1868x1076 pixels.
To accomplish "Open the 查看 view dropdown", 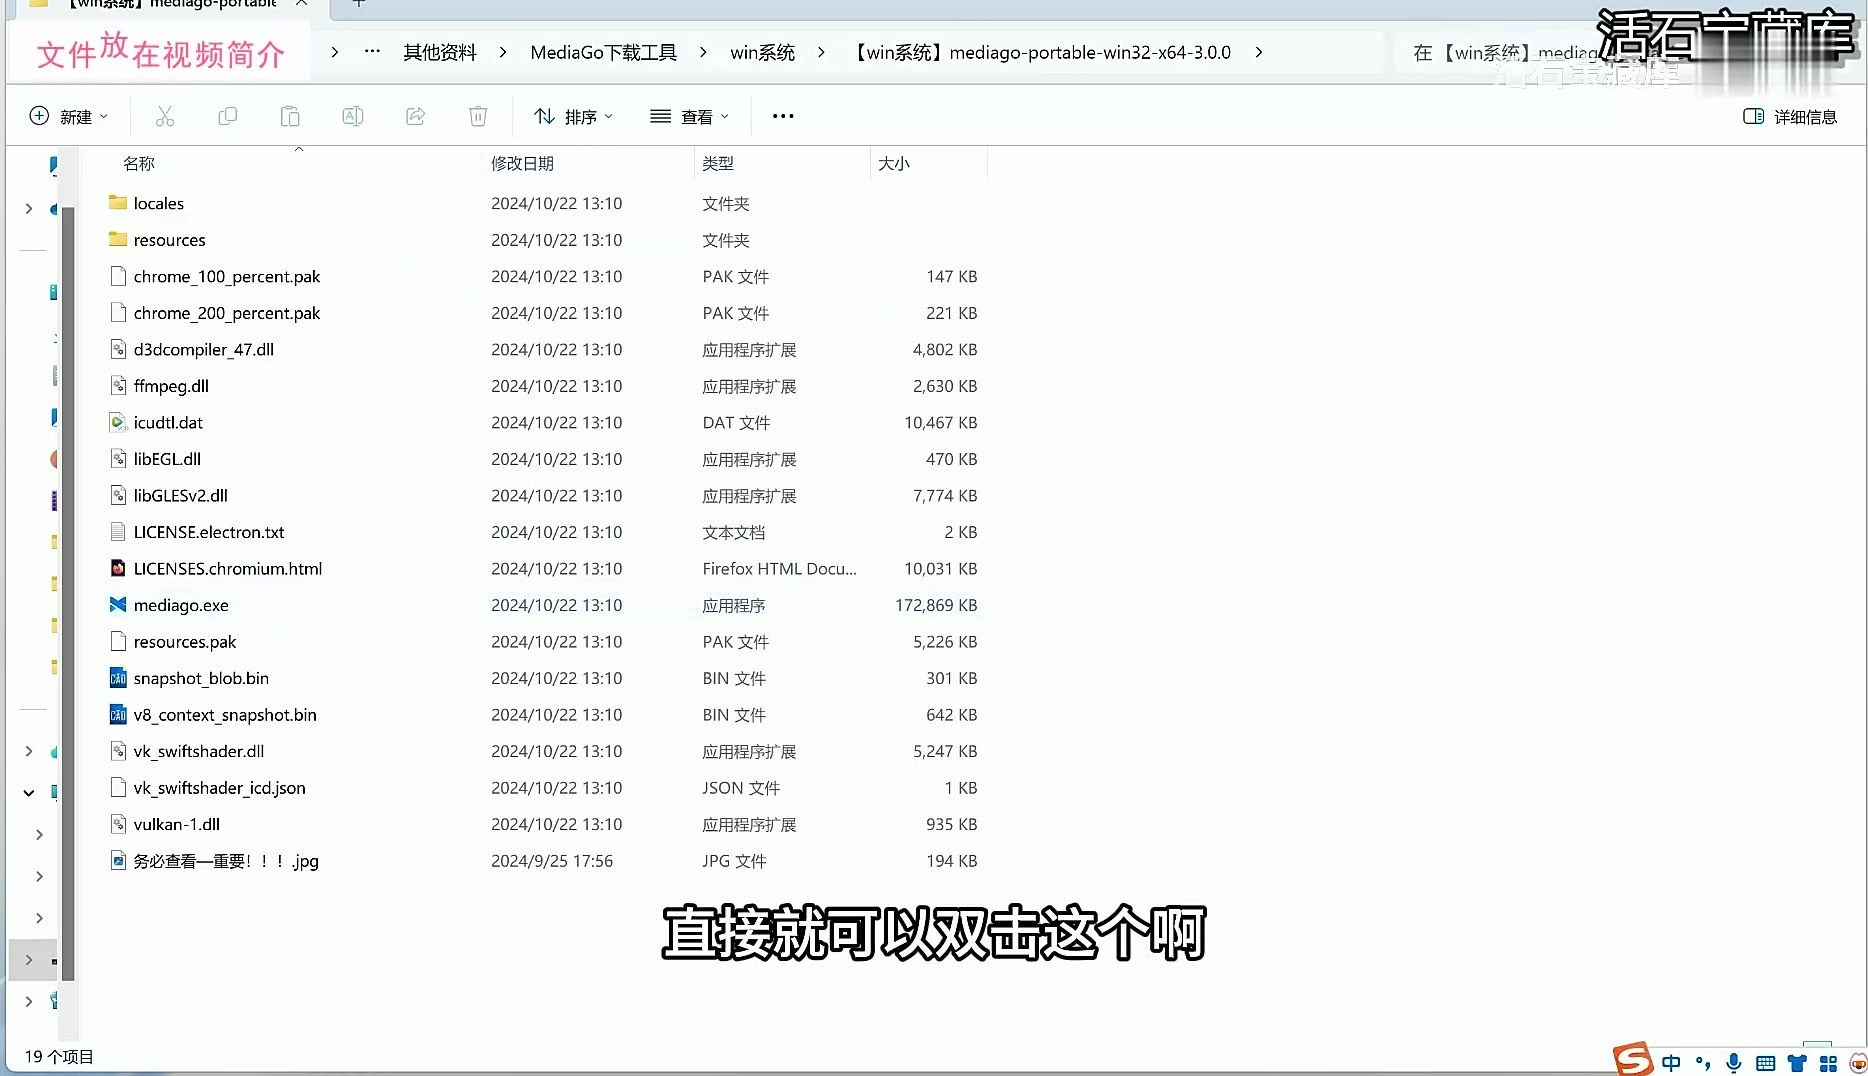I will 690,117.
